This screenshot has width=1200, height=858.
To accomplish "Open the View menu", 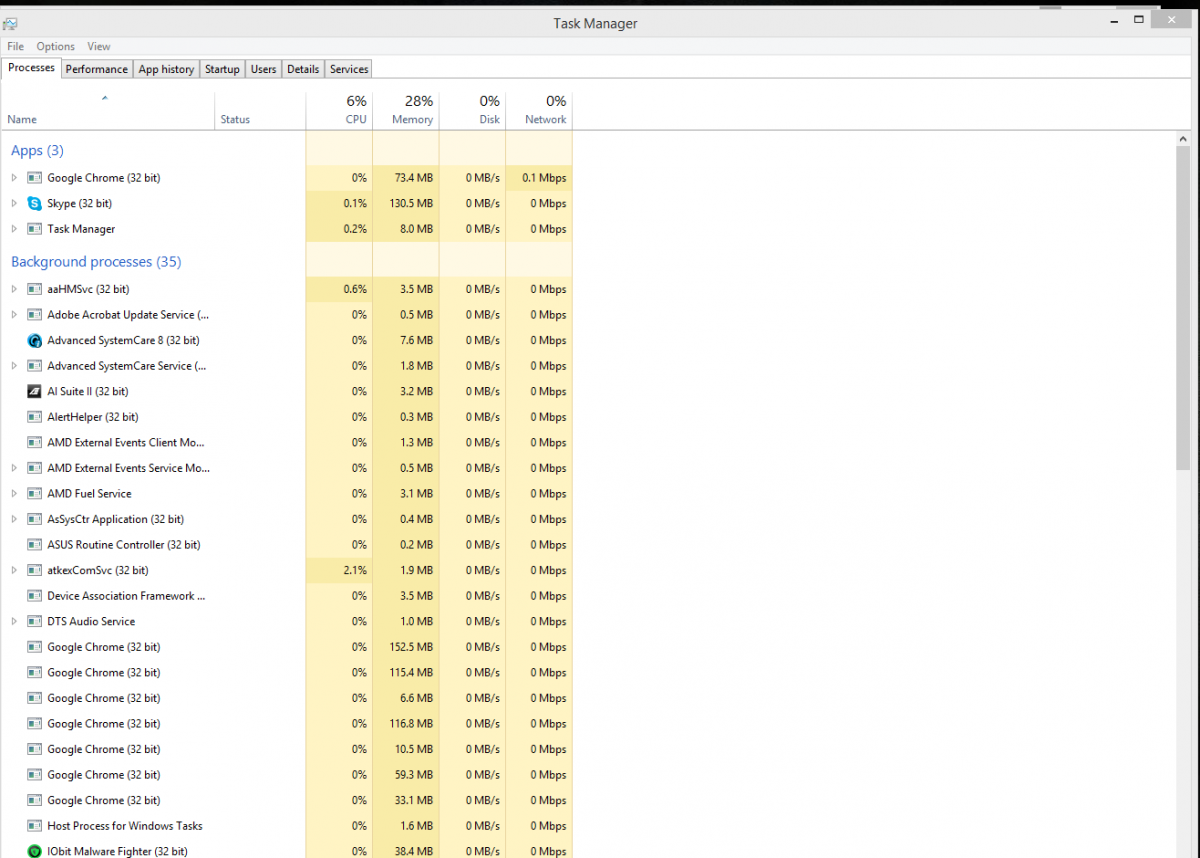I will [98, 46].
